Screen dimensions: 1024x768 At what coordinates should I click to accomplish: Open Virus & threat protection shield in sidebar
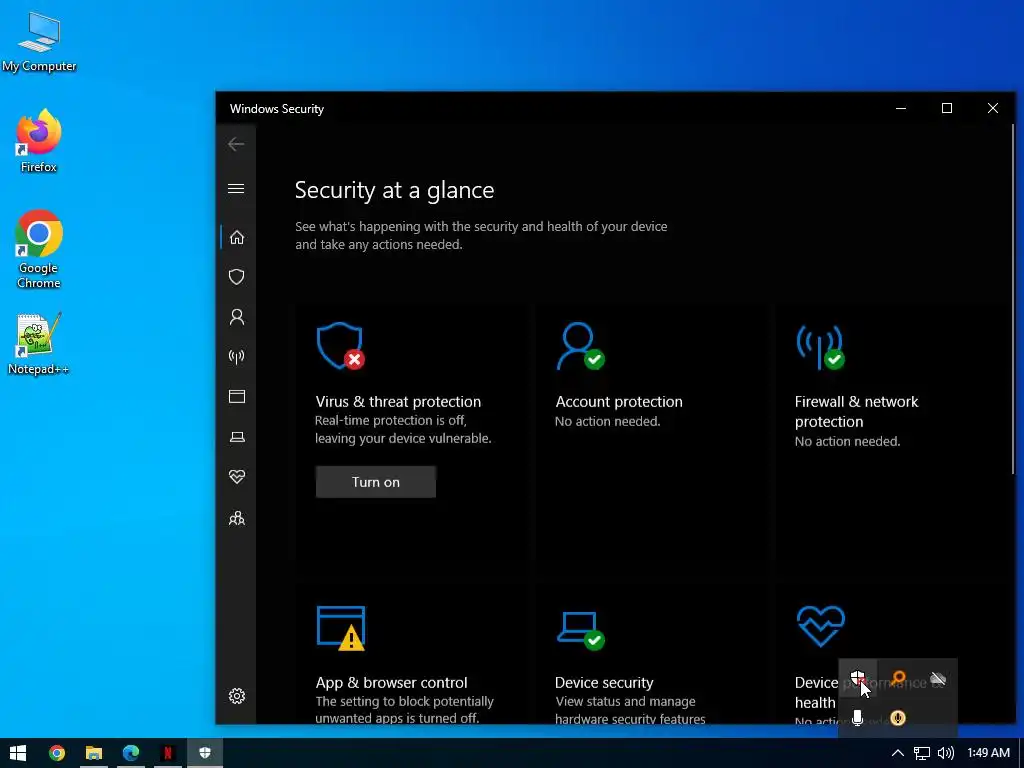tap(236, 277)
